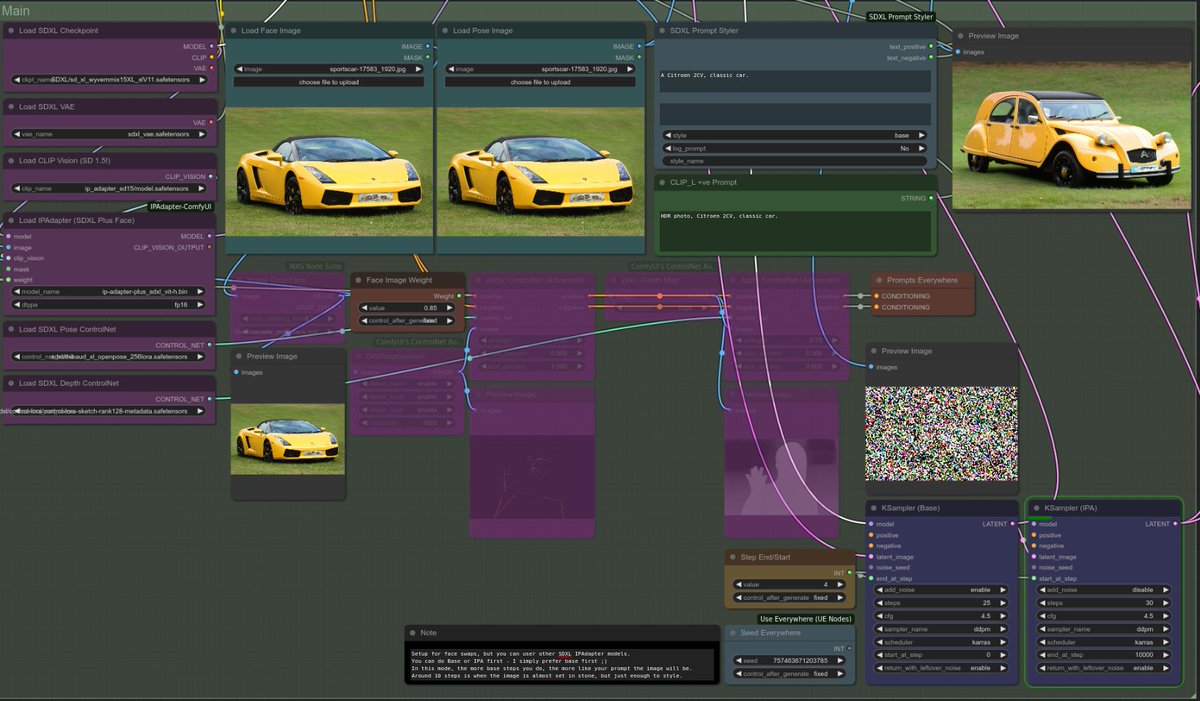Screen dimensions: 1200x701
Task: Click the cfg 4.5 slider in KSampler (IPA)
Action: pyautogui.click(x=1103, y=616)
